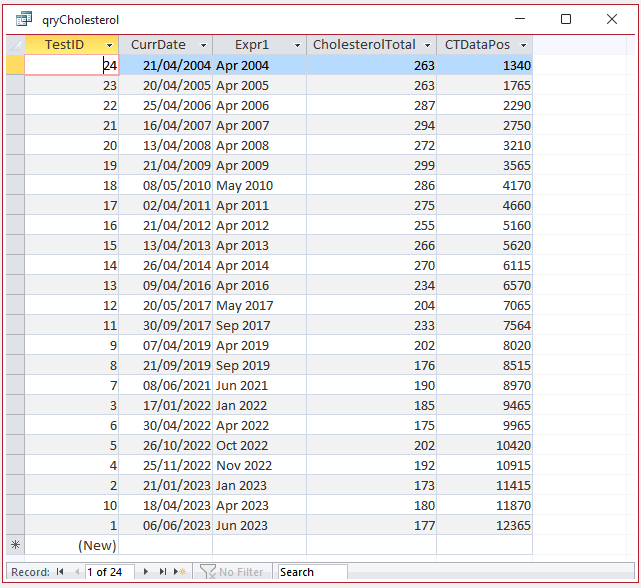The image size is (641, 588).
Task: Go to next record navigation button
Action: click(x=146, y=572)
